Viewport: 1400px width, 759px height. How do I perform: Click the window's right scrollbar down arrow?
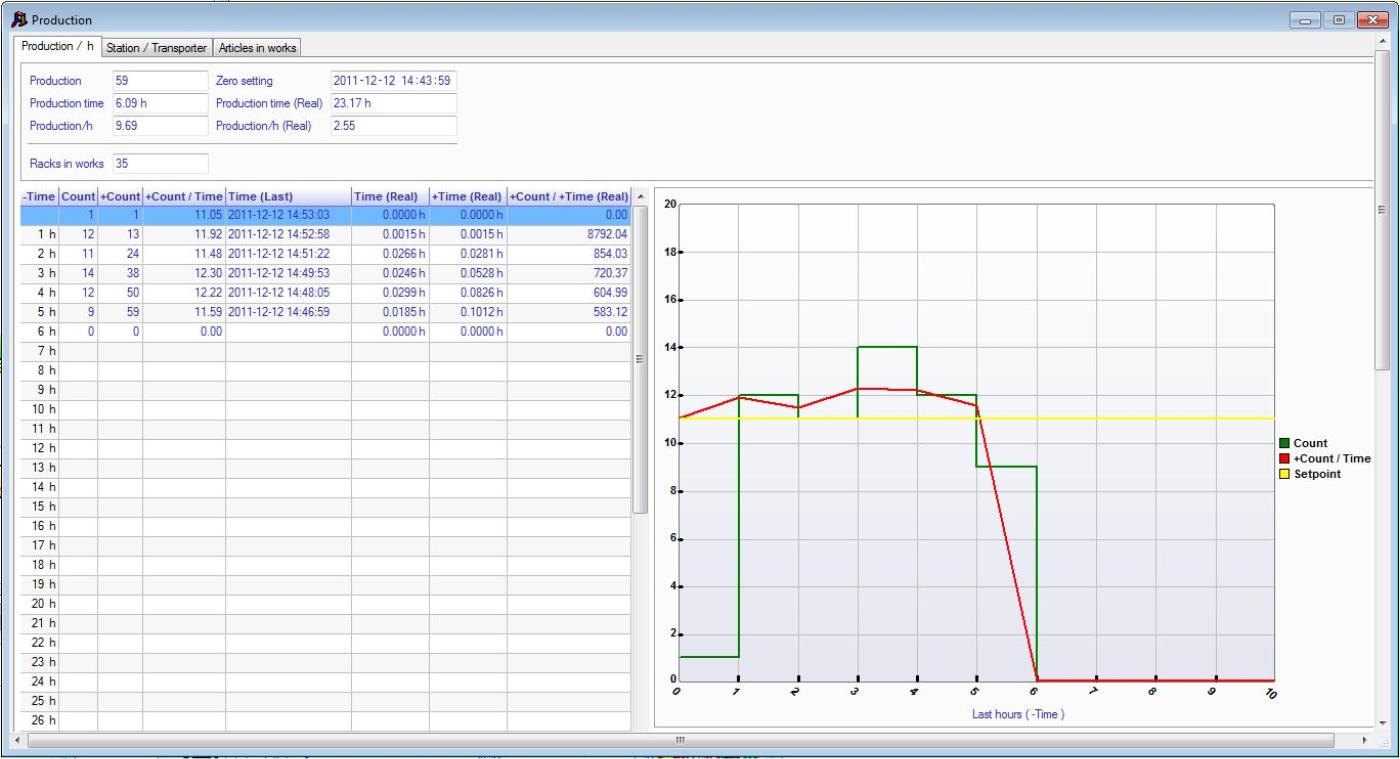tap(1383, 722)
